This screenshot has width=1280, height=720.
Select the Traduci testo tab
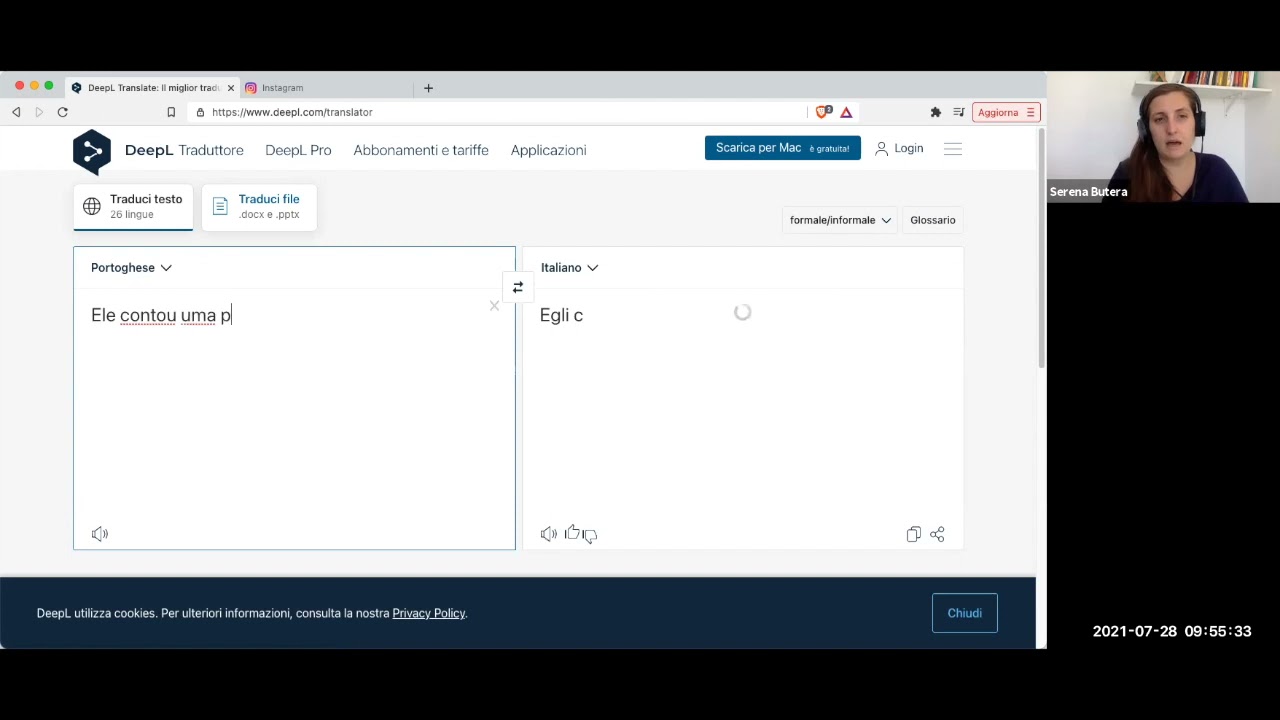(x=133, y=206)
